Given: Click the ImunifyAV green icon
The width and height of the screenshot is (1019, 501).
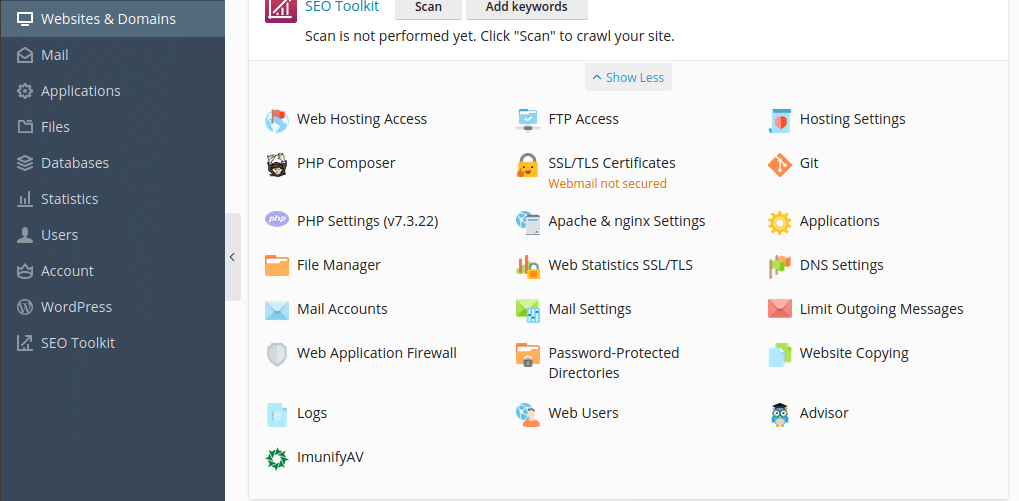Looking at the screenshot, I should [x=277, y=458].
